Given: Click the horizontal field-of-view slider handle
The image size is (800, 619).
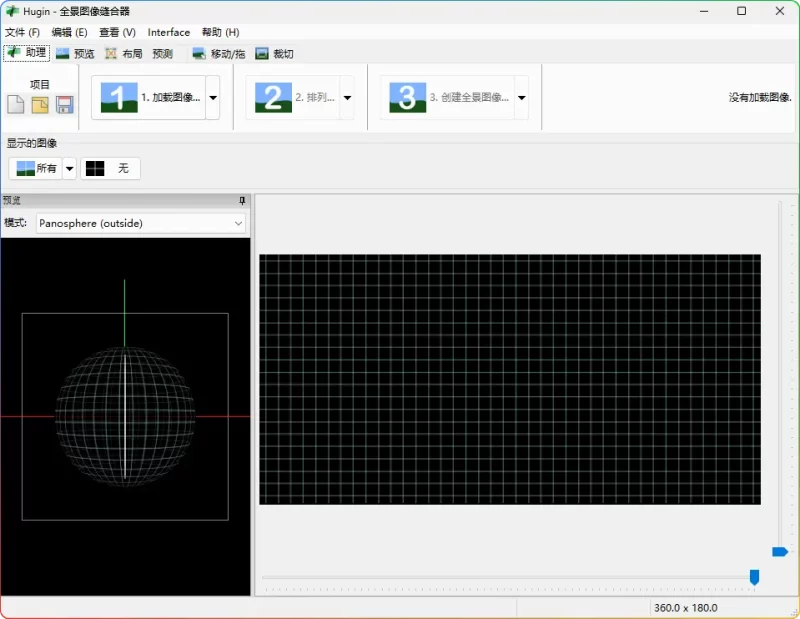Looking at the screenshot, I should click(x=755, y=577).
